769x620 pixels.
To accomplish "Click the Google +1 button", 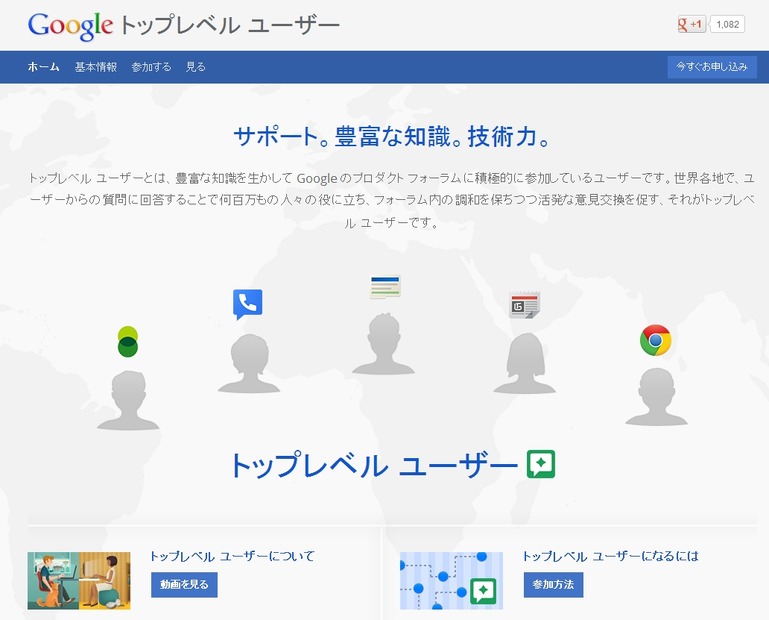I will tap(692, 24).
